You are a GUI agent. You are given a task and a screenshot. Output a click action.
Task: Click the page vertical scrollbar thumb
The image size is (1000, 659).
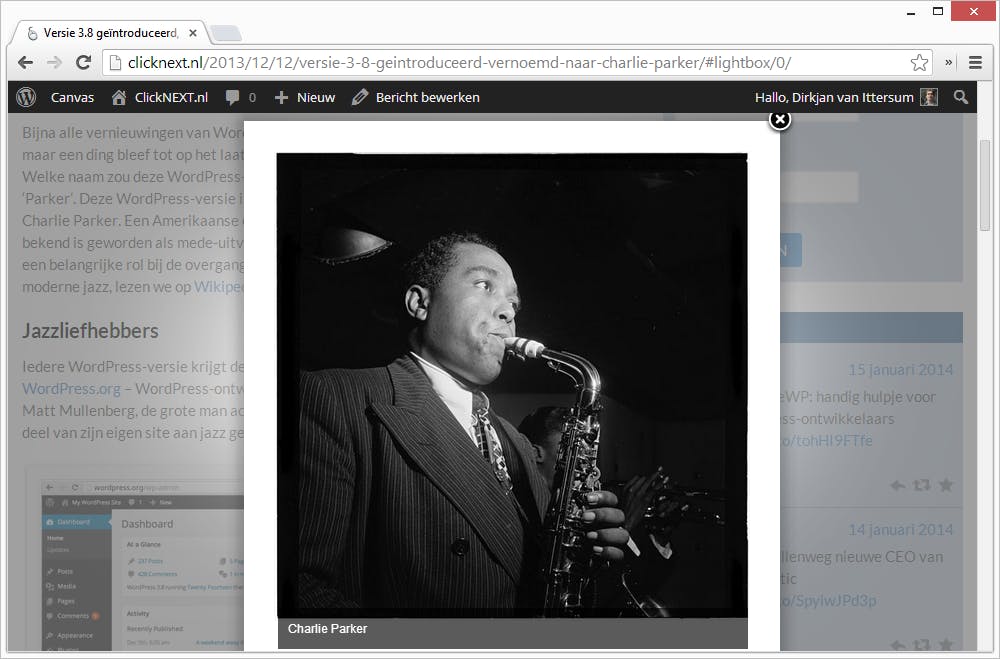[x=985, y=185]
